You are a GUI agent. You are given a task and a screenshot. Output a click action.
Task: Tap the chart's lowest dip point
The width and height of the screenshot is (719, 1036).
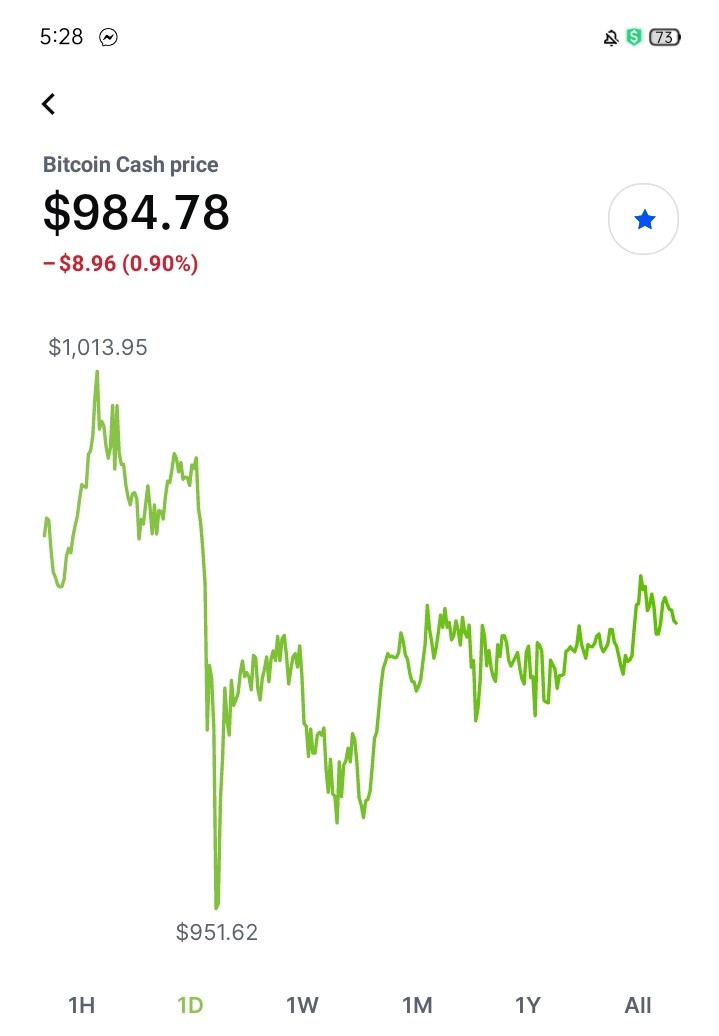point(217,906)
